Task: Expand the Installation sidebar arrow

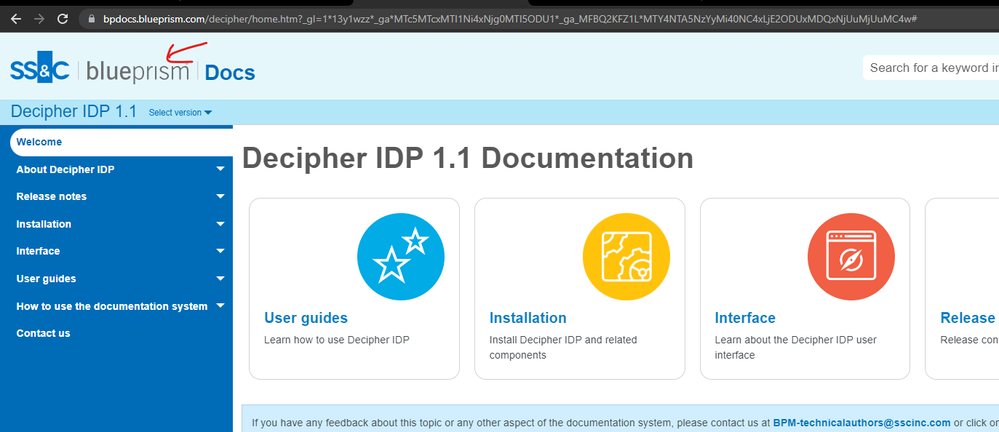Action: [220, 224]
